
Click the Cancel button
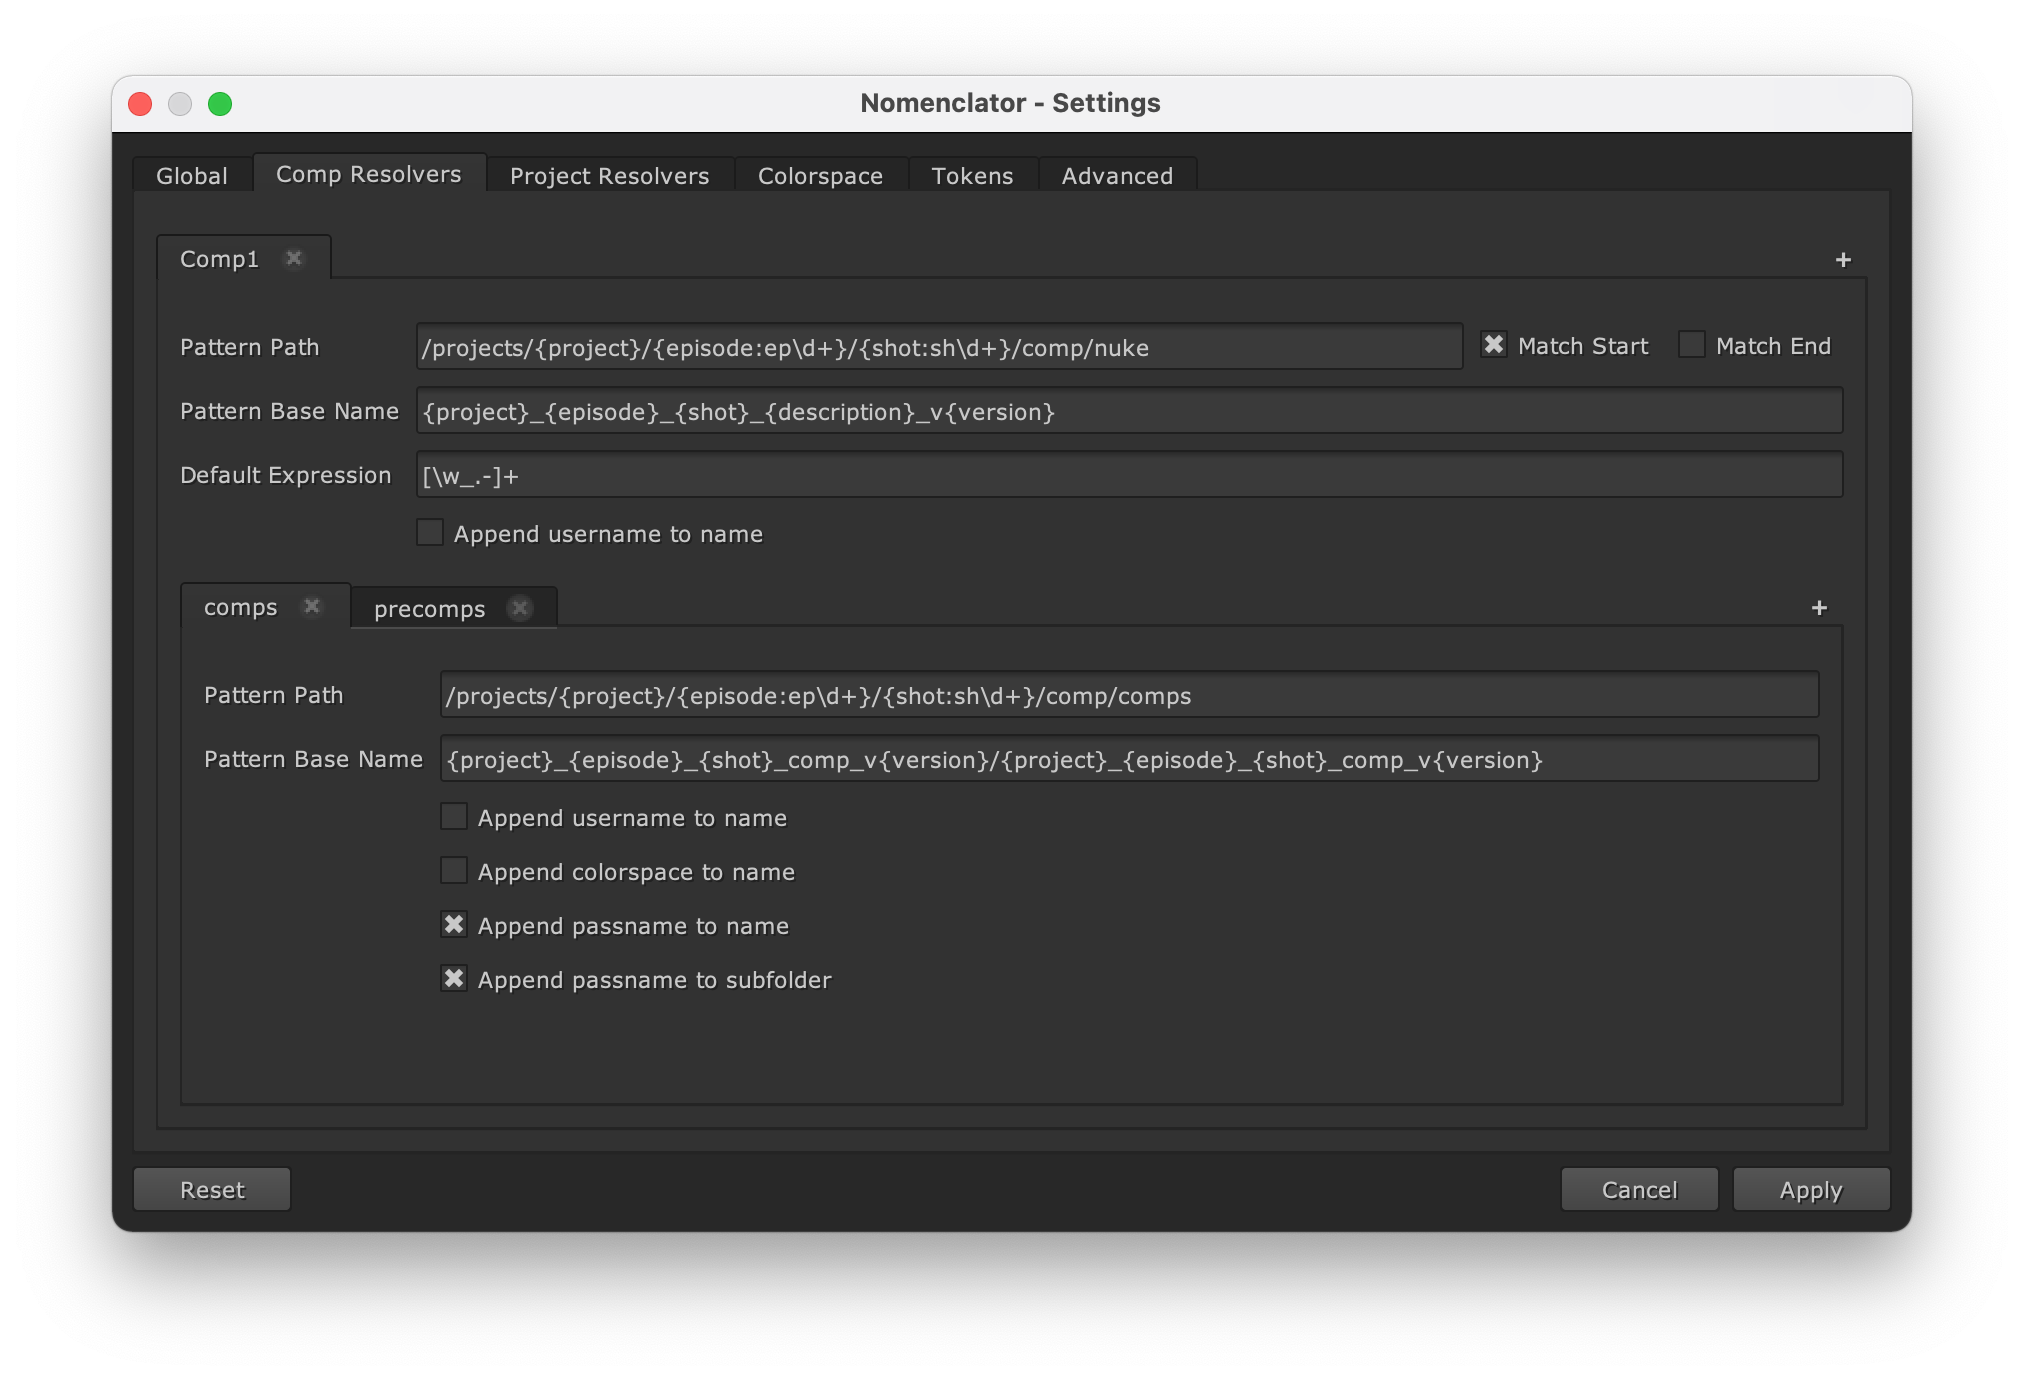coord(1639,1189)
